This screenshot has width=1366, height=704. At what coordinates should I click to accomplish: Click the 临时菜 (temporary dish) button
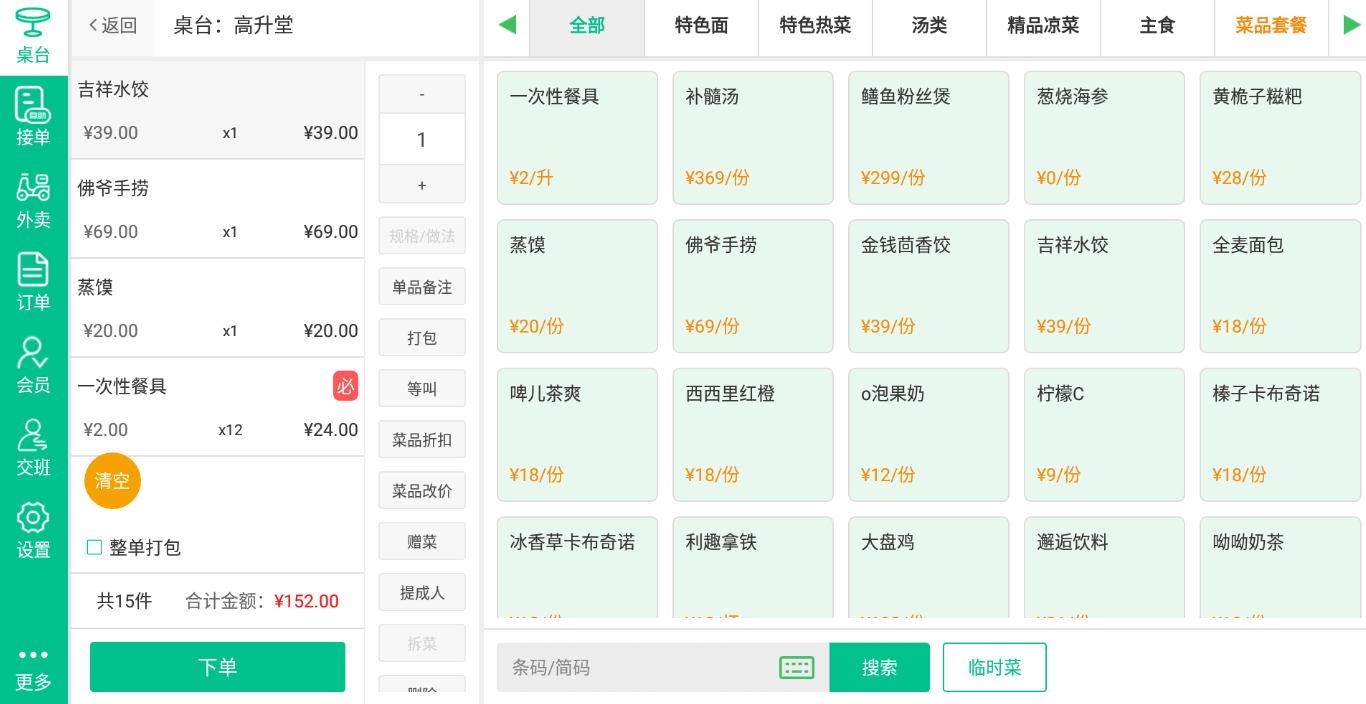pos(994,667)
